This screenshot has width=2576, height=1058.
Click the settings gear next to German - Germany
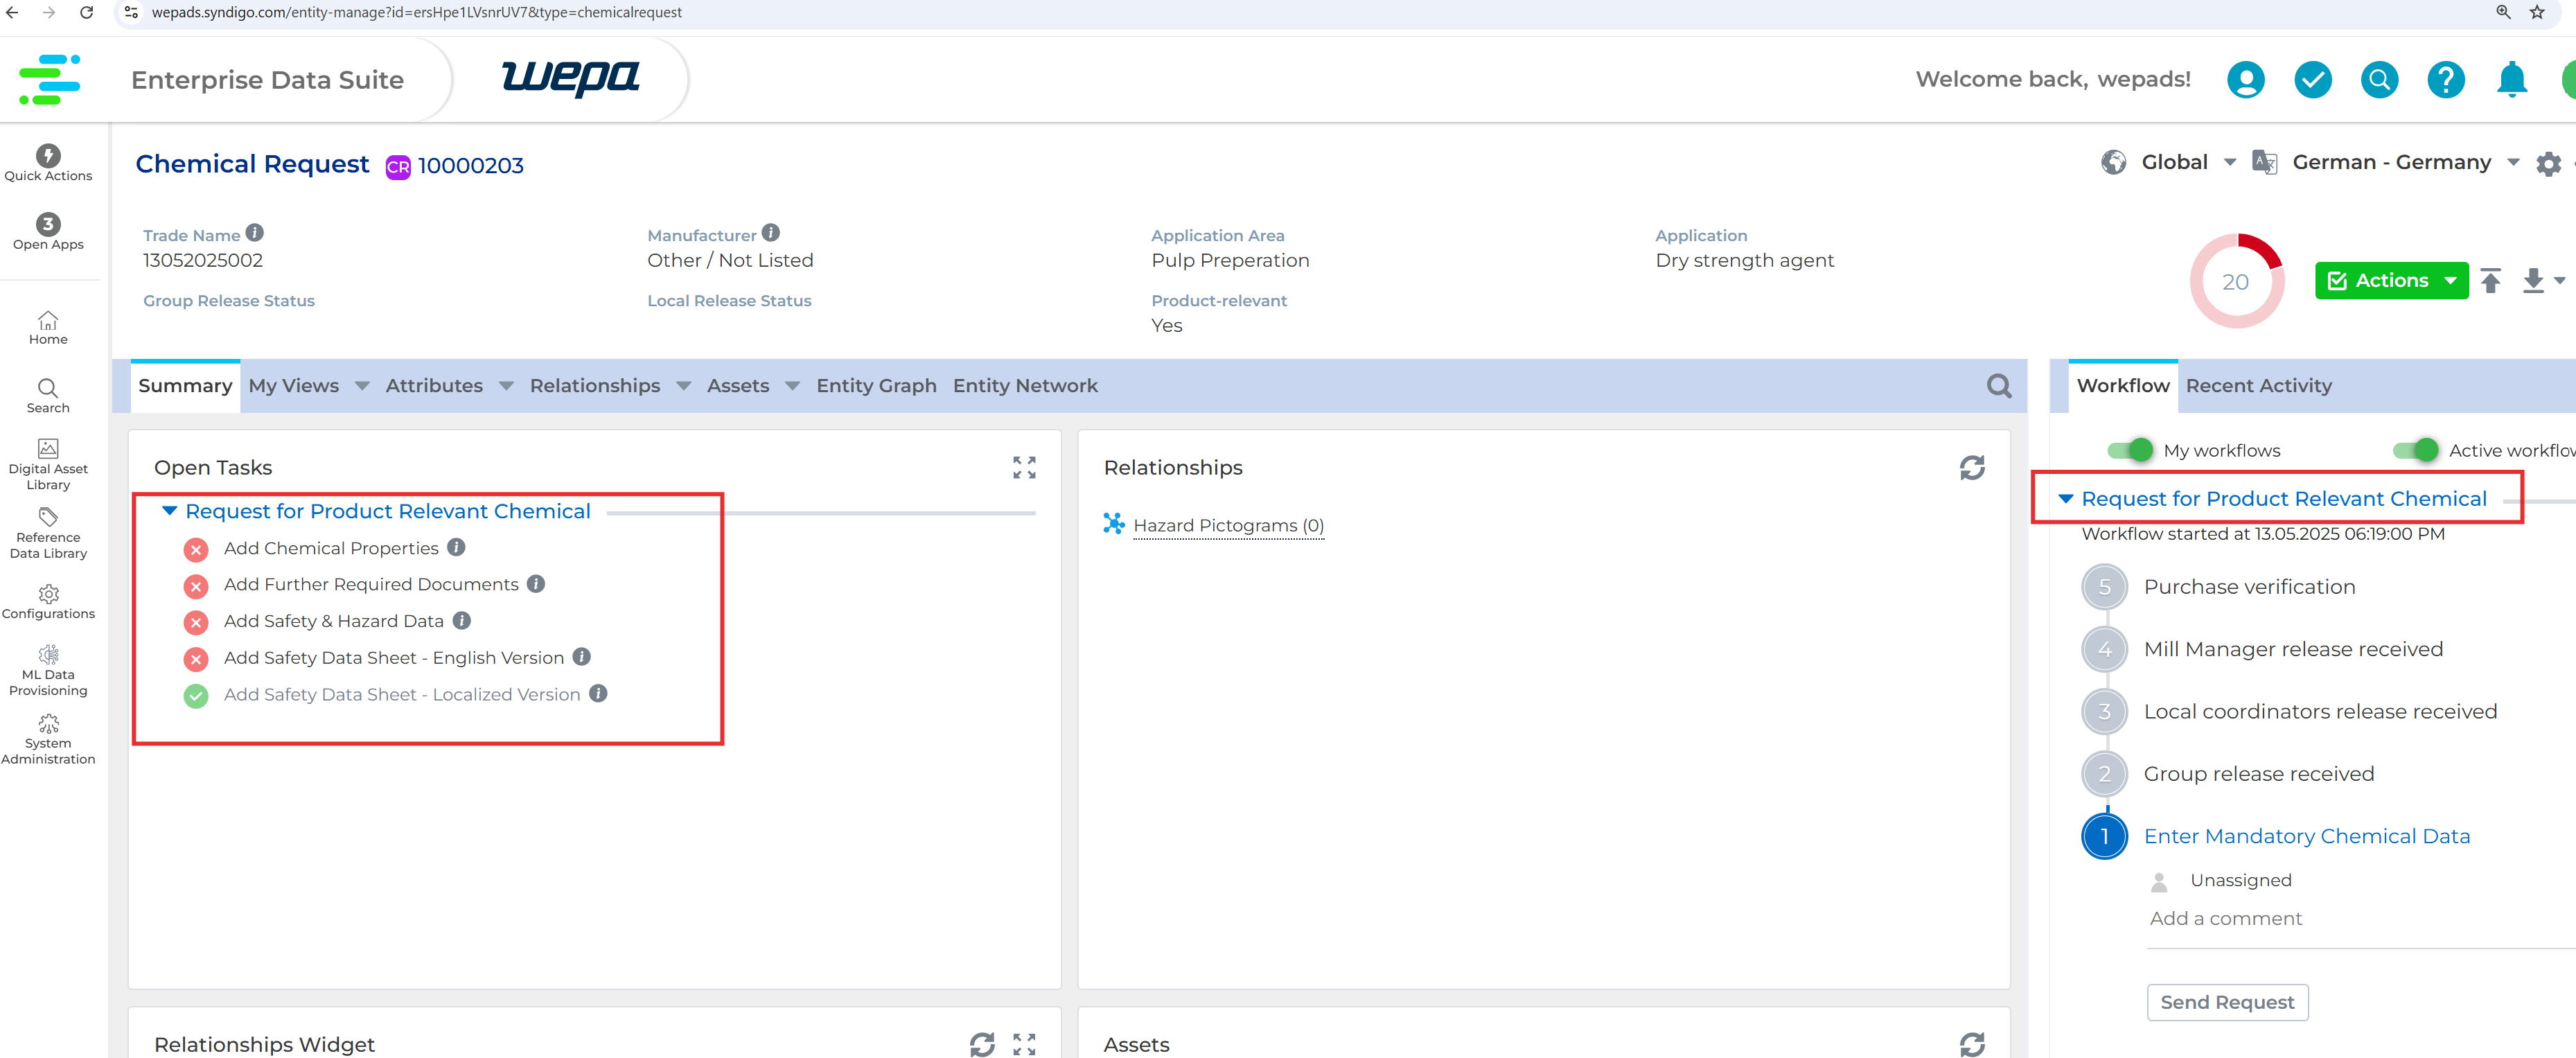pyautogui.click(x=2549, y=163)
